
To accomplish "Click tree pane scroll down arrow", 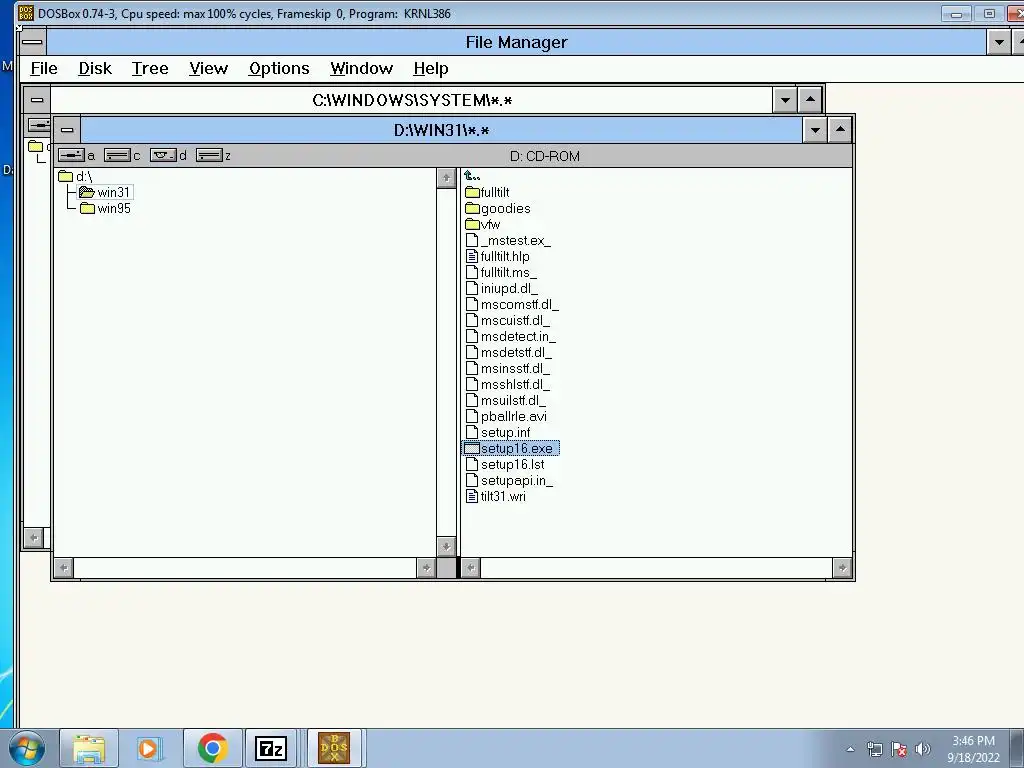I will coord(446,547).
